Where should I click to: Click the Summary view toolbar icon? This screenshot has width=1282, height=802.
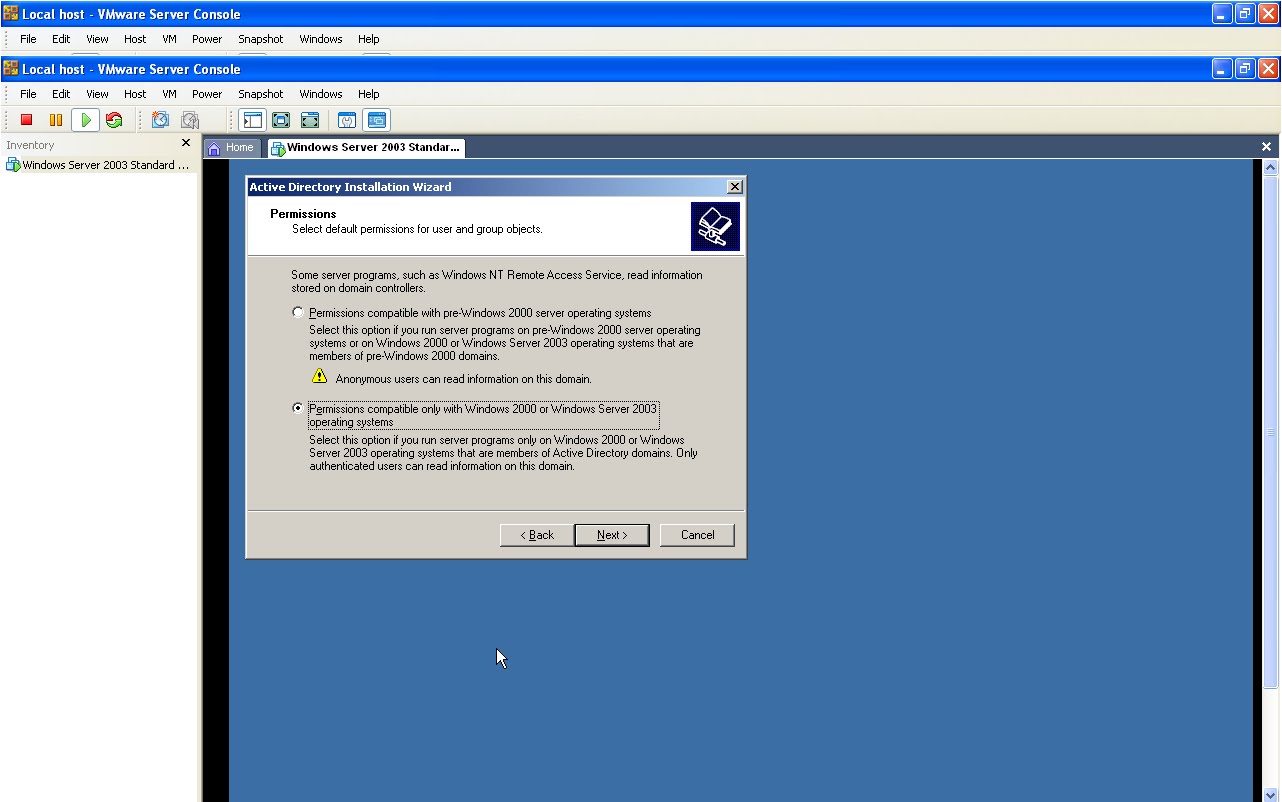347,120
